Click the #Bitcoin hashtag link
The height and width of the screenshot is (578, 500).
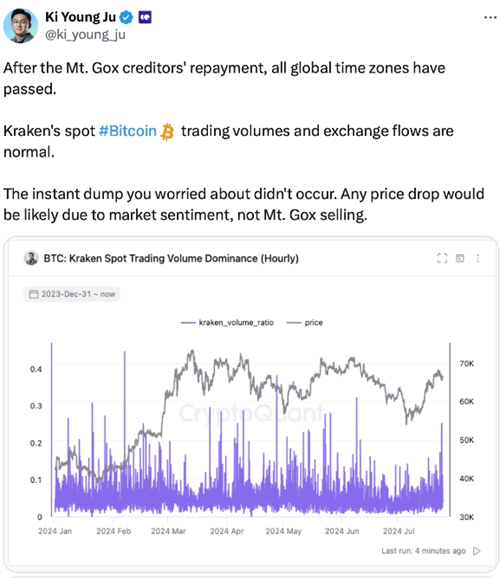[128, 131]
